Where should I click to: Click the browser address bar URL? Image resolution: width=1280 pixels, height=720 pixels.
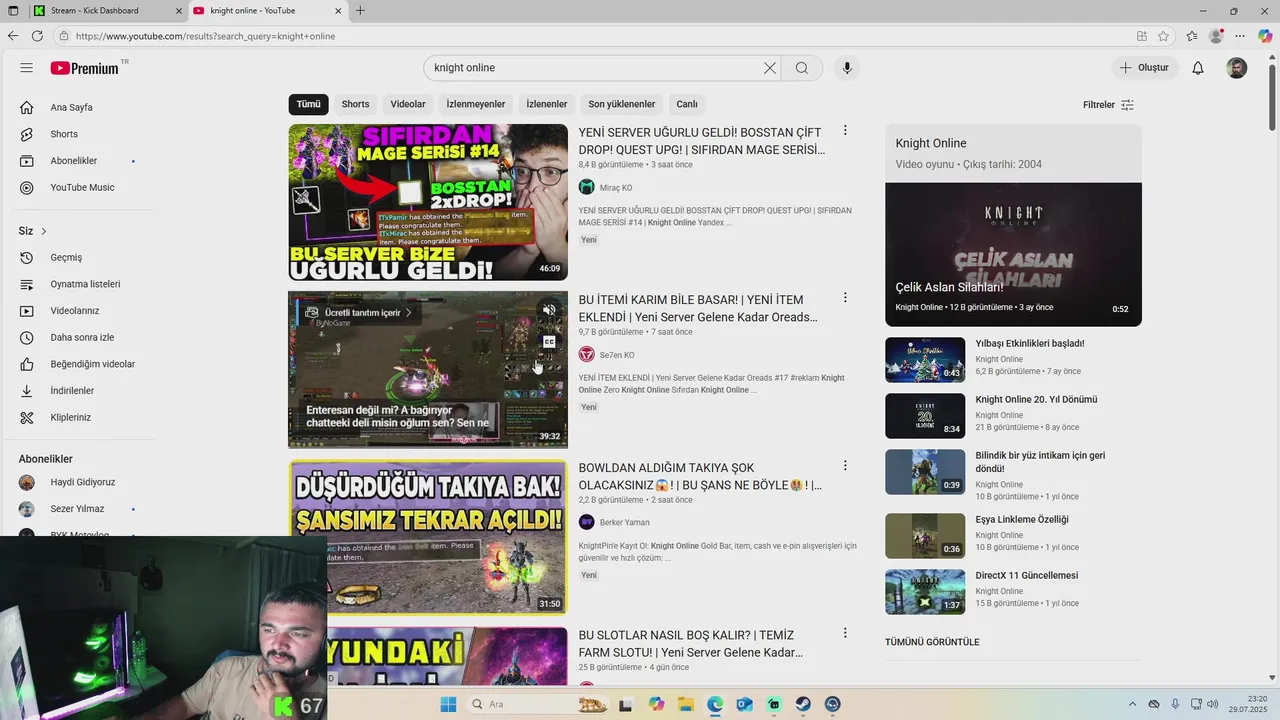coord(205,36)
